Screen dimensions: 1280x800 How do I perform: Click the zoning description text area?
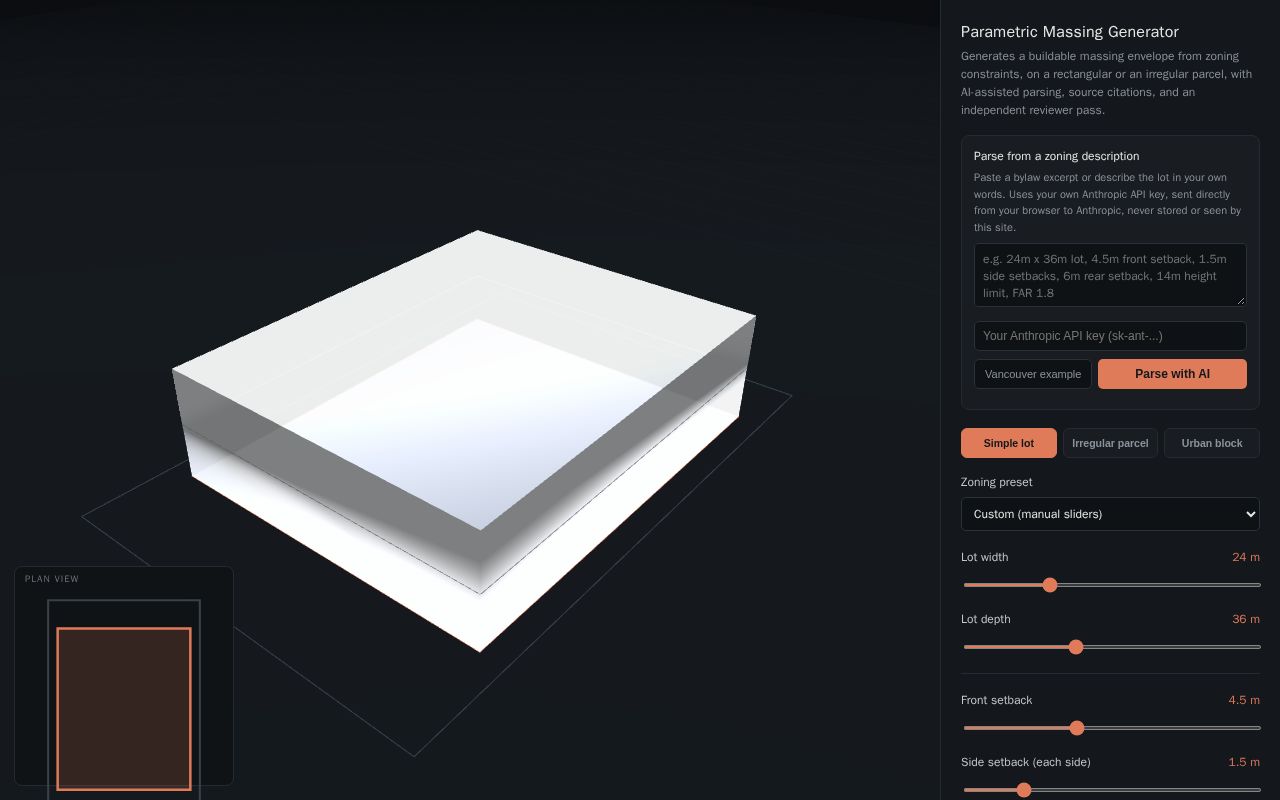[1110, 275]
